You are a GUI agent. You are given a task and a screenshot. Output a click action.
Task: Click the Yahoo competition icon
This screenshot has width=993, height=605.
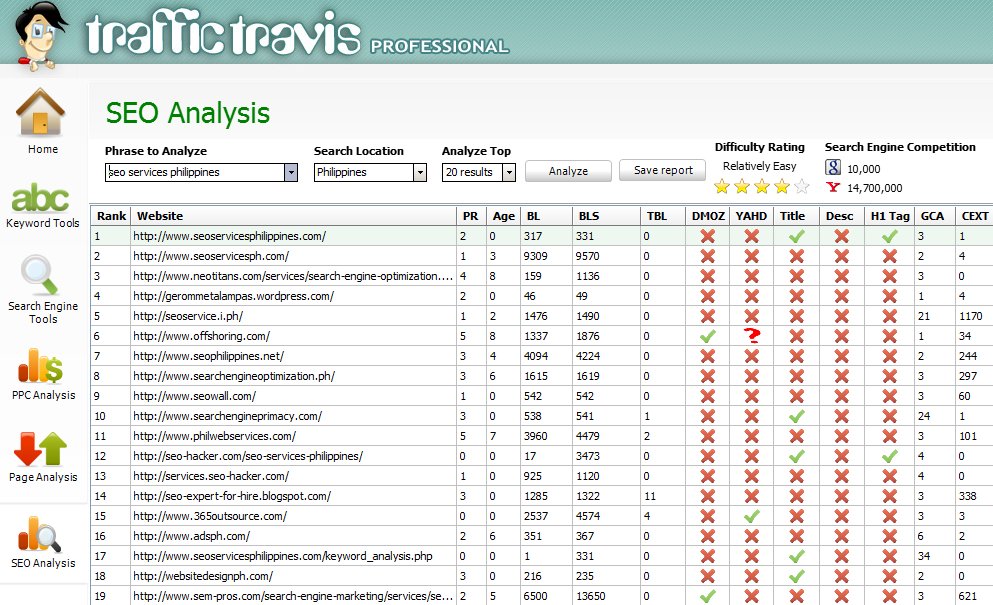(833, 187)
